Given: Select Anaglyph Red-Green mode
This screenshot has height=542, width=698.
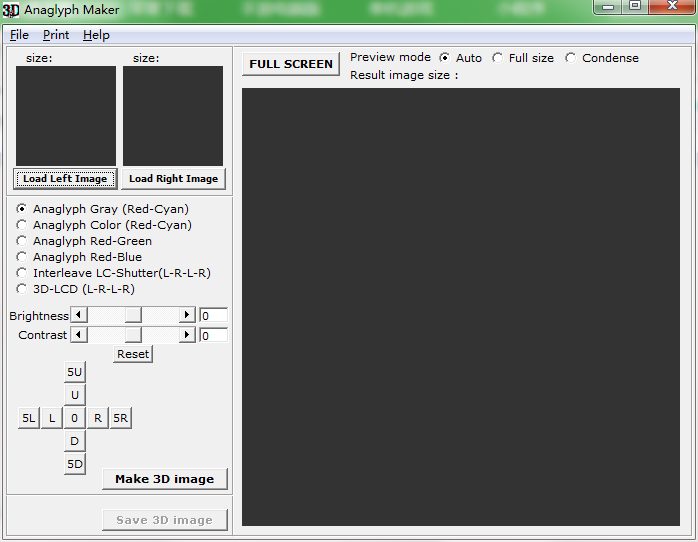Looking at the screenshot, I should point(84,241).
